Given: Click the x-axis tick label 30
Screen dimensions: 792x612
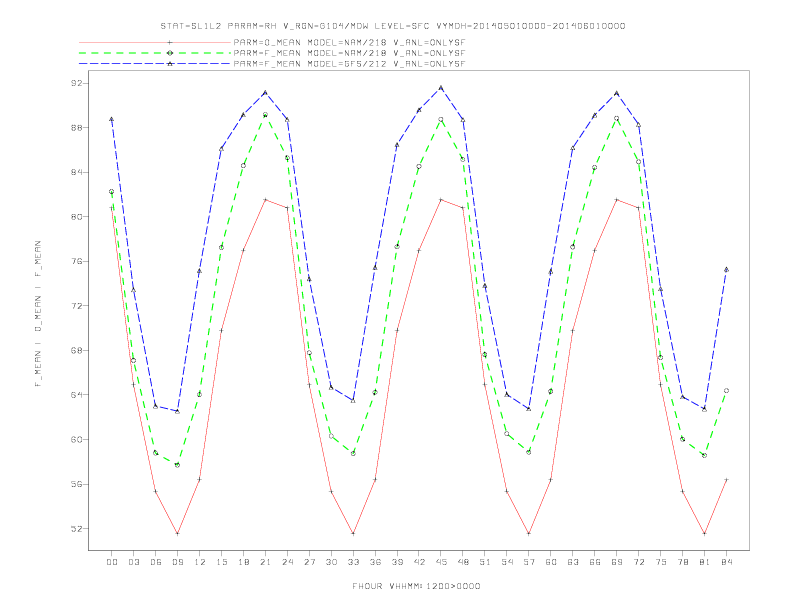Looking at the screenshot, I should coord(331,562).
